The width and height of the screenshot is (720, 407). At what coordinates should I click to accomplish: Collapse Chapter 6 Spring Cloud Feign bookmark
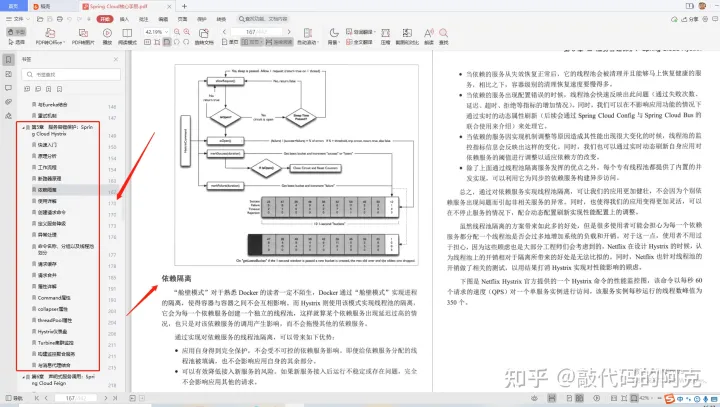(23, 377)
